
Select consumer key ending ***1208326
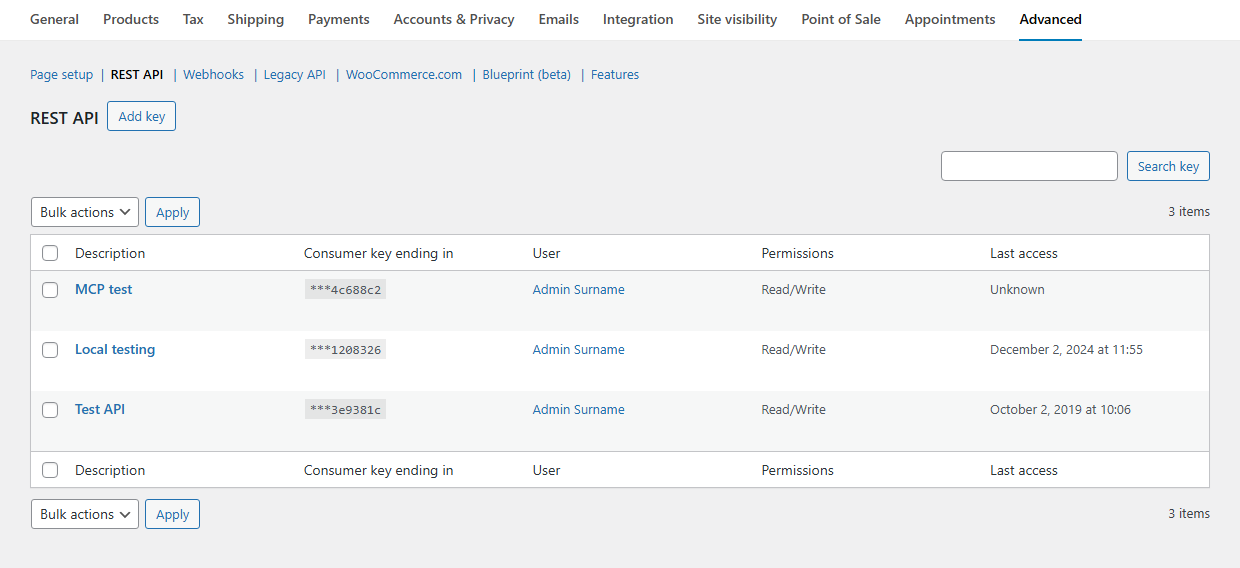(345, 350)
